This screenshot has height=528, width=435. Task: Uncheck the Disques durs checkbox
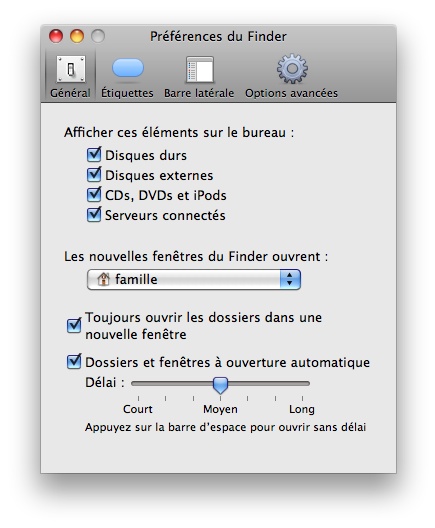94,155
